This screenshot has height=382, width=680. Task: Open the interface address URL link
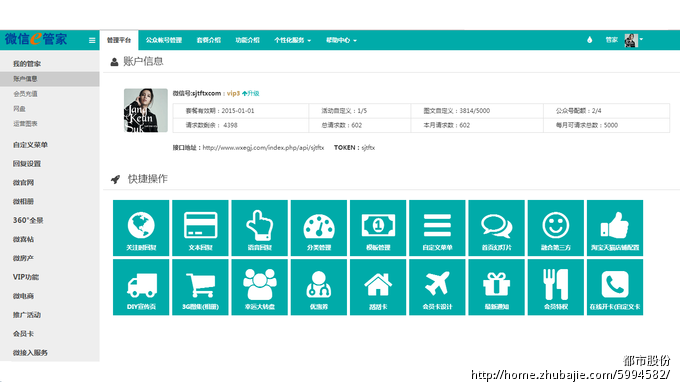tap(263, 147)
